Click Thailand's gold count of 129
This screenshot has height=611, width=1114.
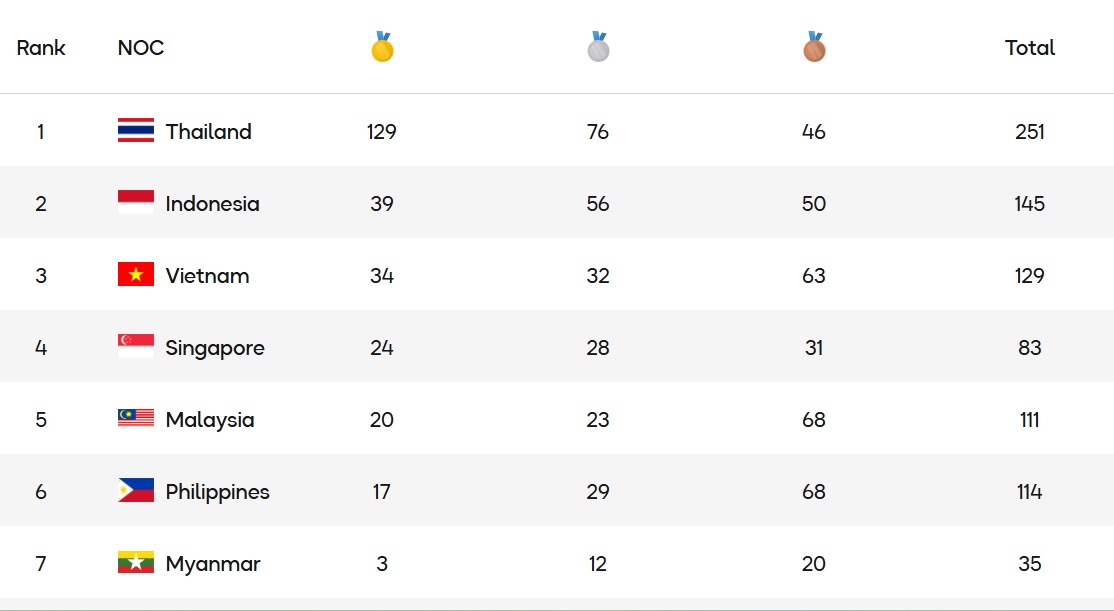(382, 132)
